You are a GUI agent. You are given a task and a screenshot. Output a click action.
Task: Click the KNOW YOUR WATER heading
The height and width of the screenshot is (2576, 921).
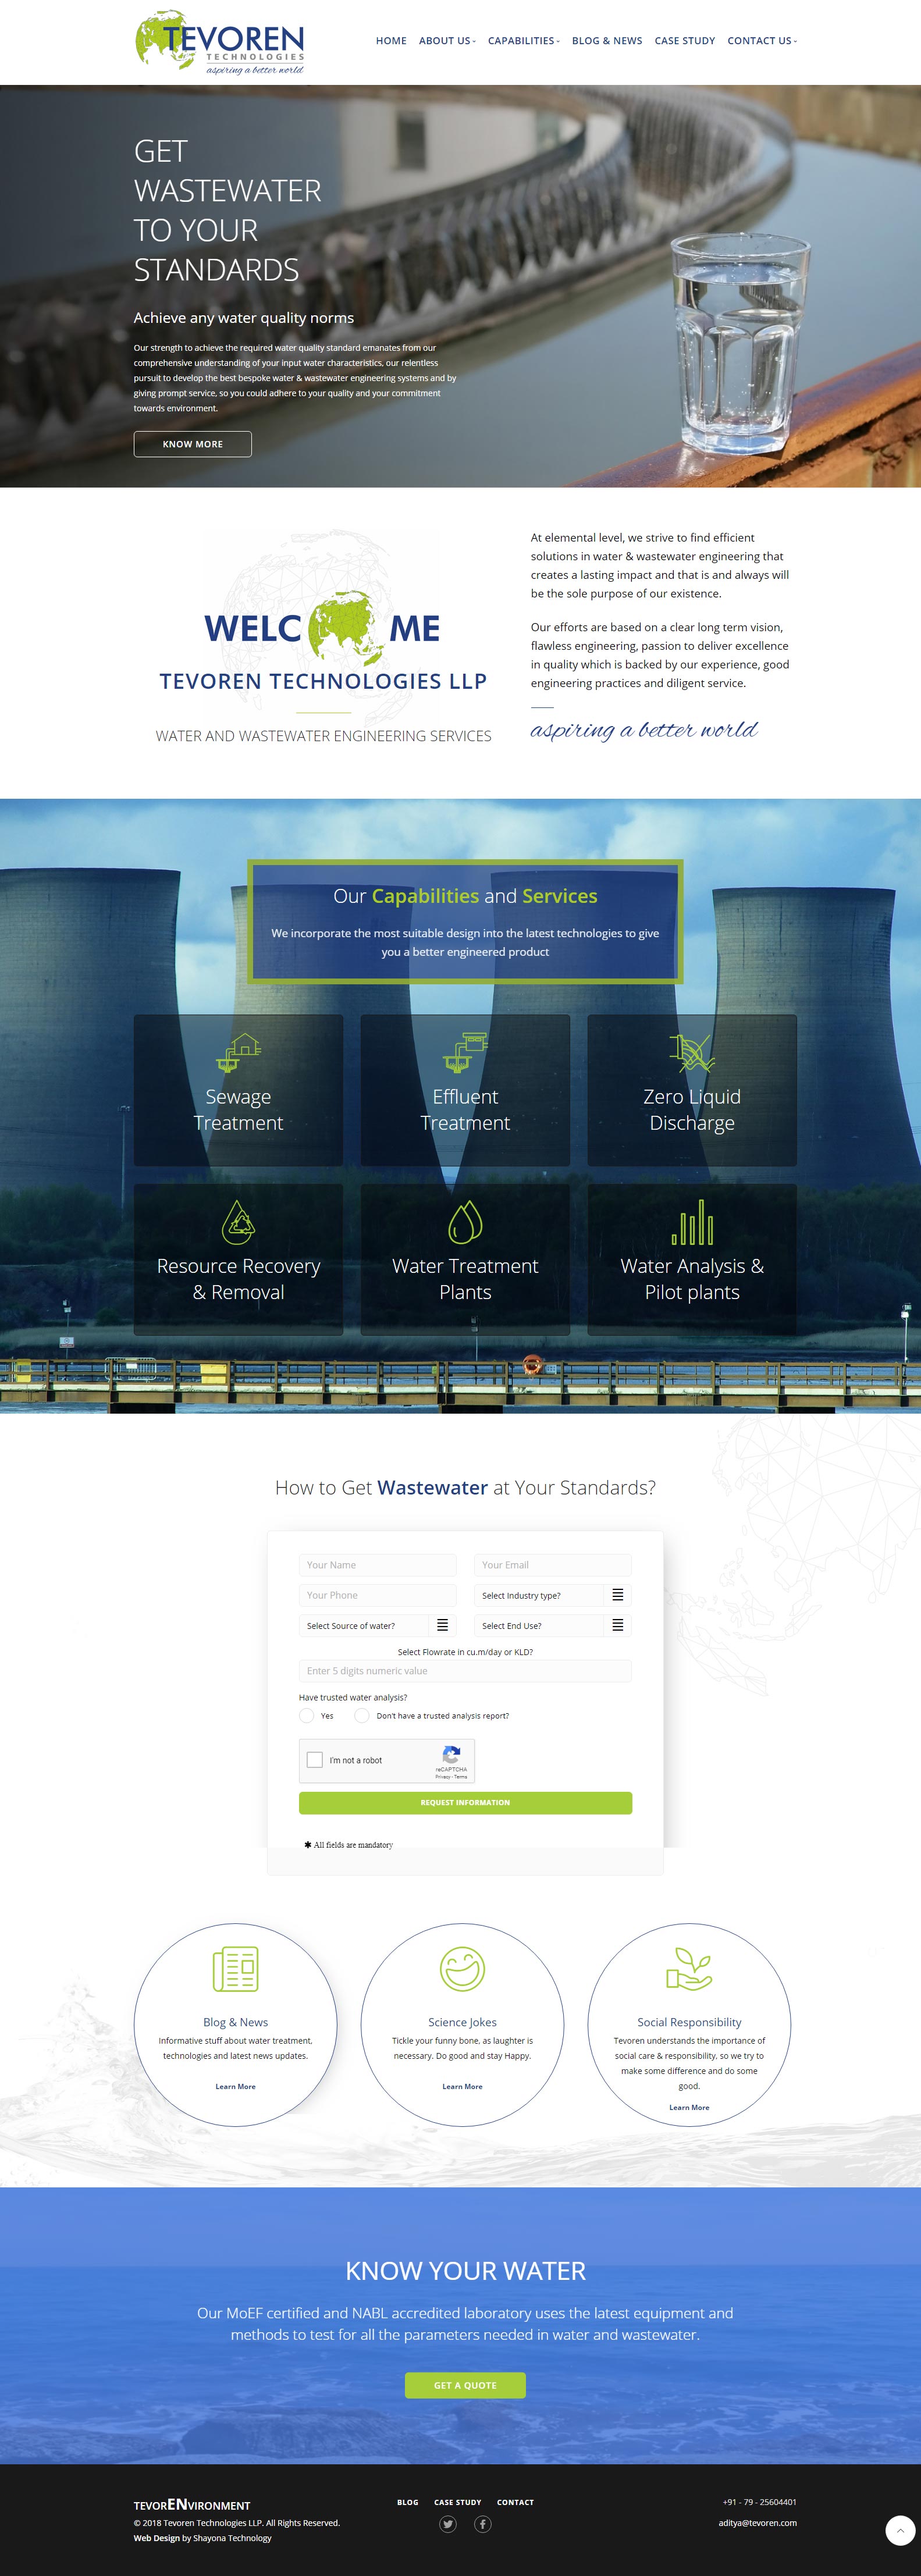(465, 2271)
